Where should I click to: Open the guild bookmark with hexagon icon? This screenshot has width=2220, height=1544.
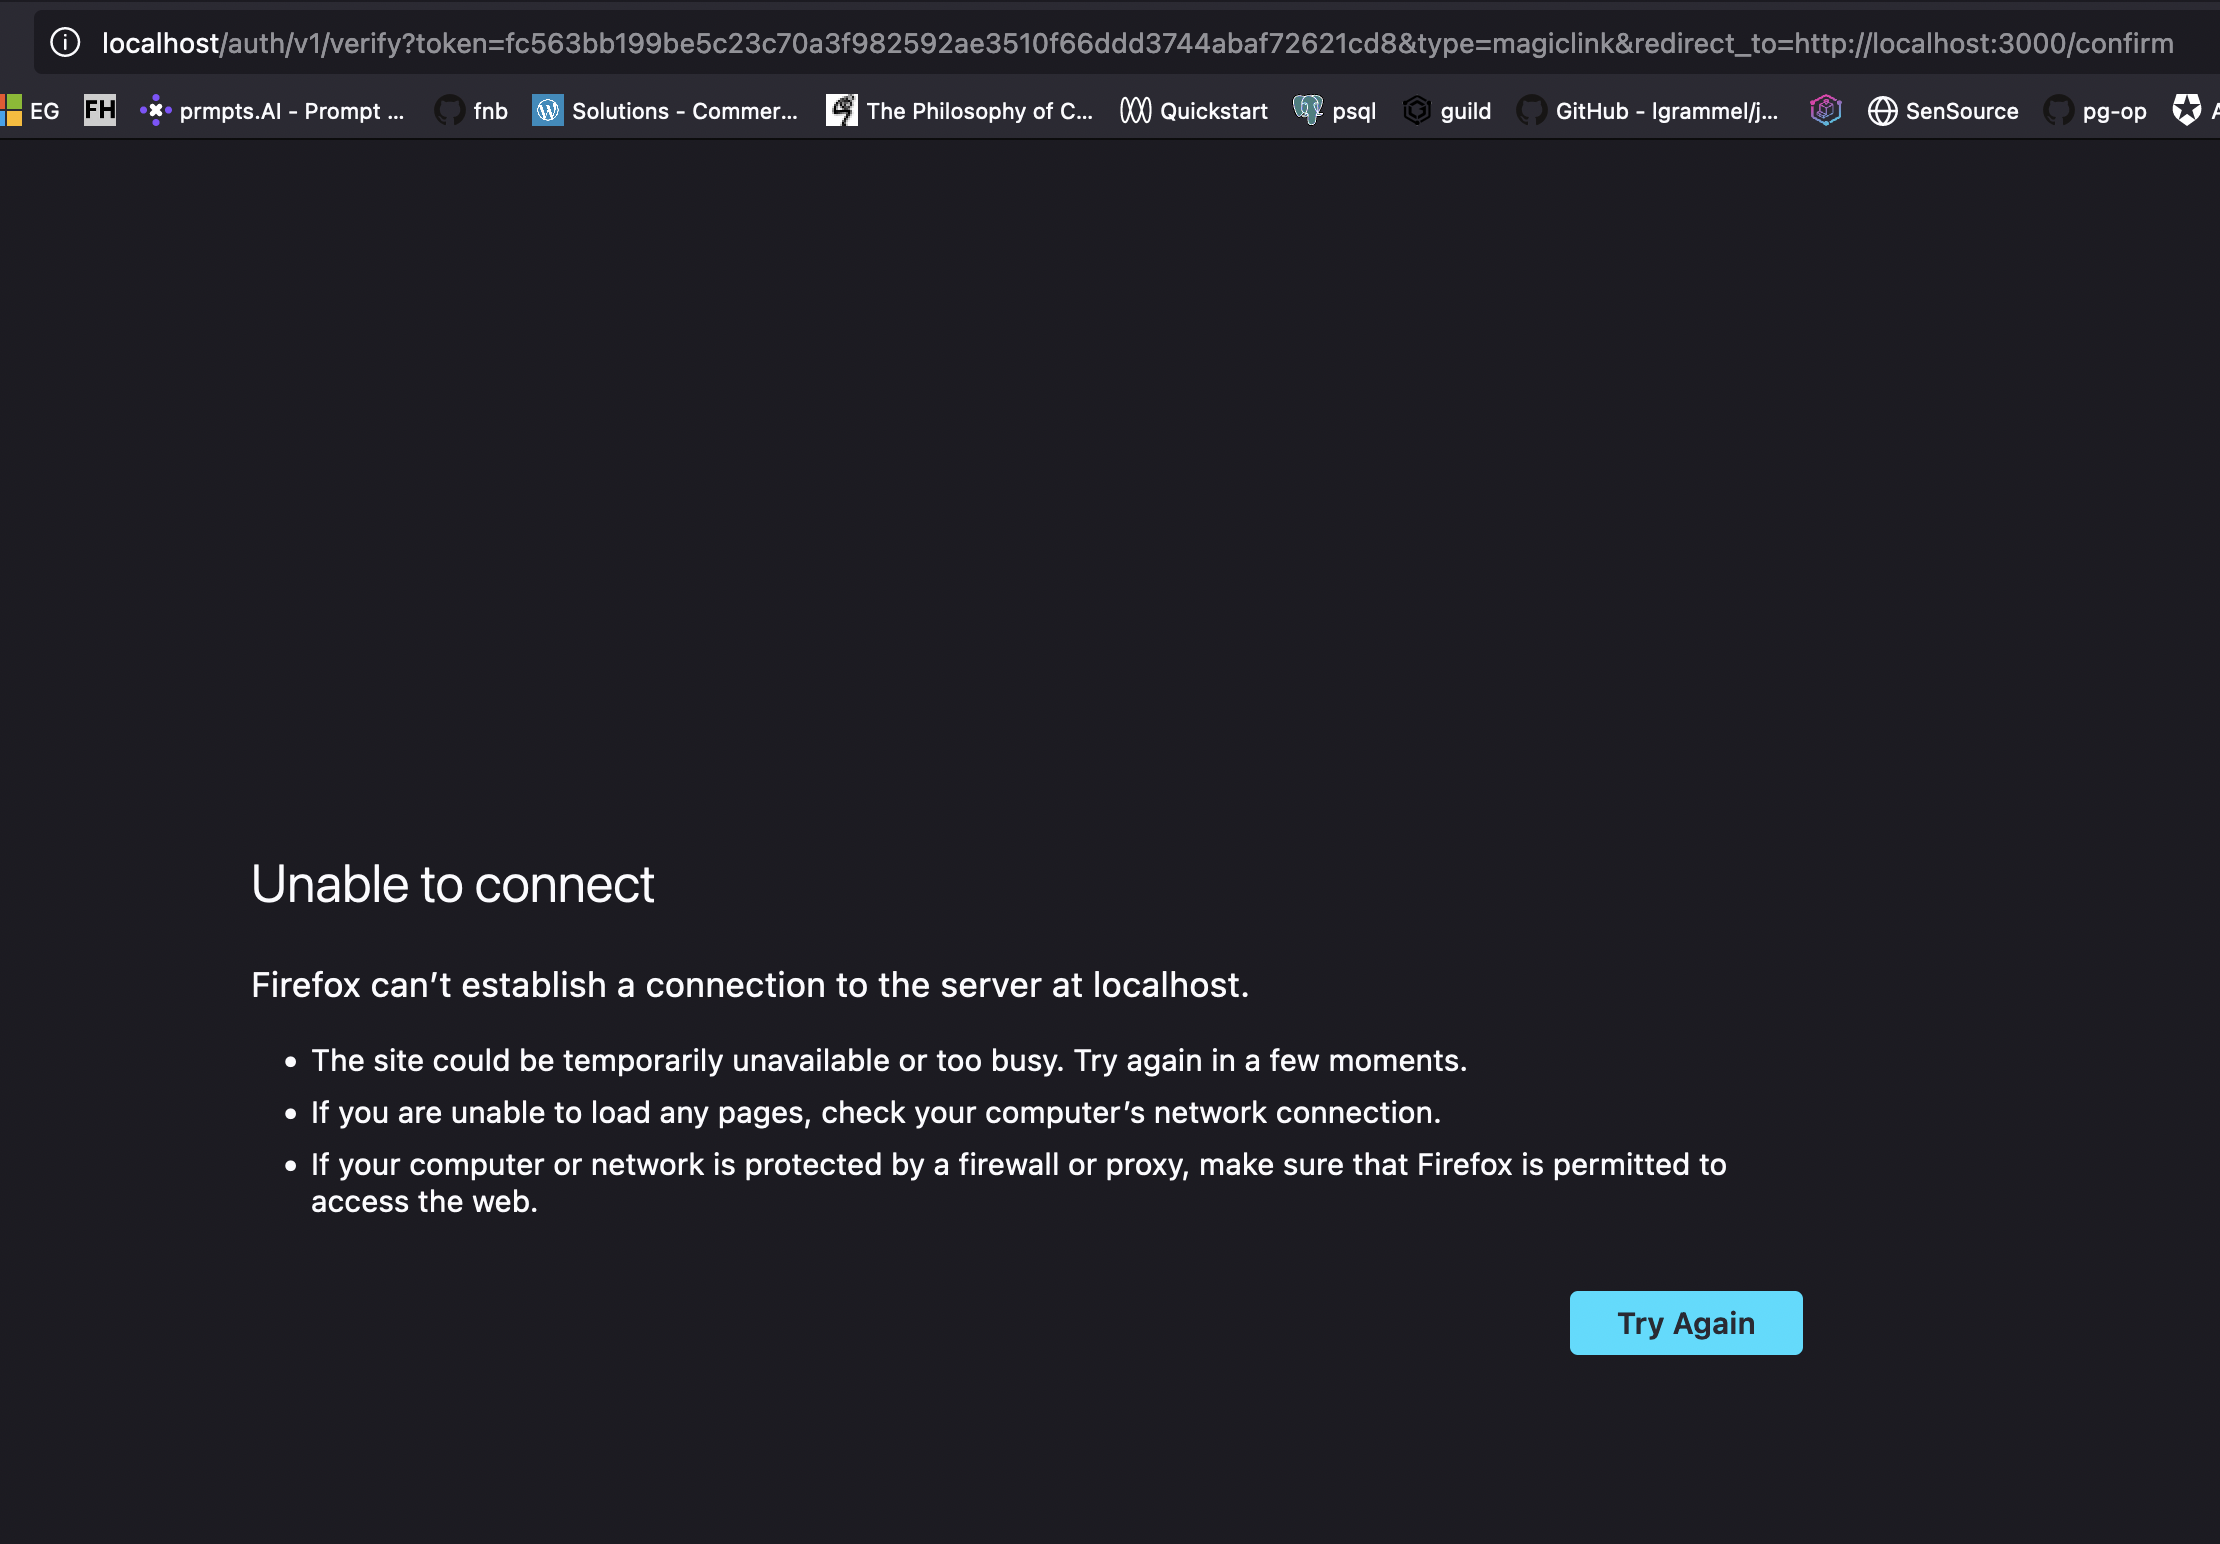[x=1447, y=110]
